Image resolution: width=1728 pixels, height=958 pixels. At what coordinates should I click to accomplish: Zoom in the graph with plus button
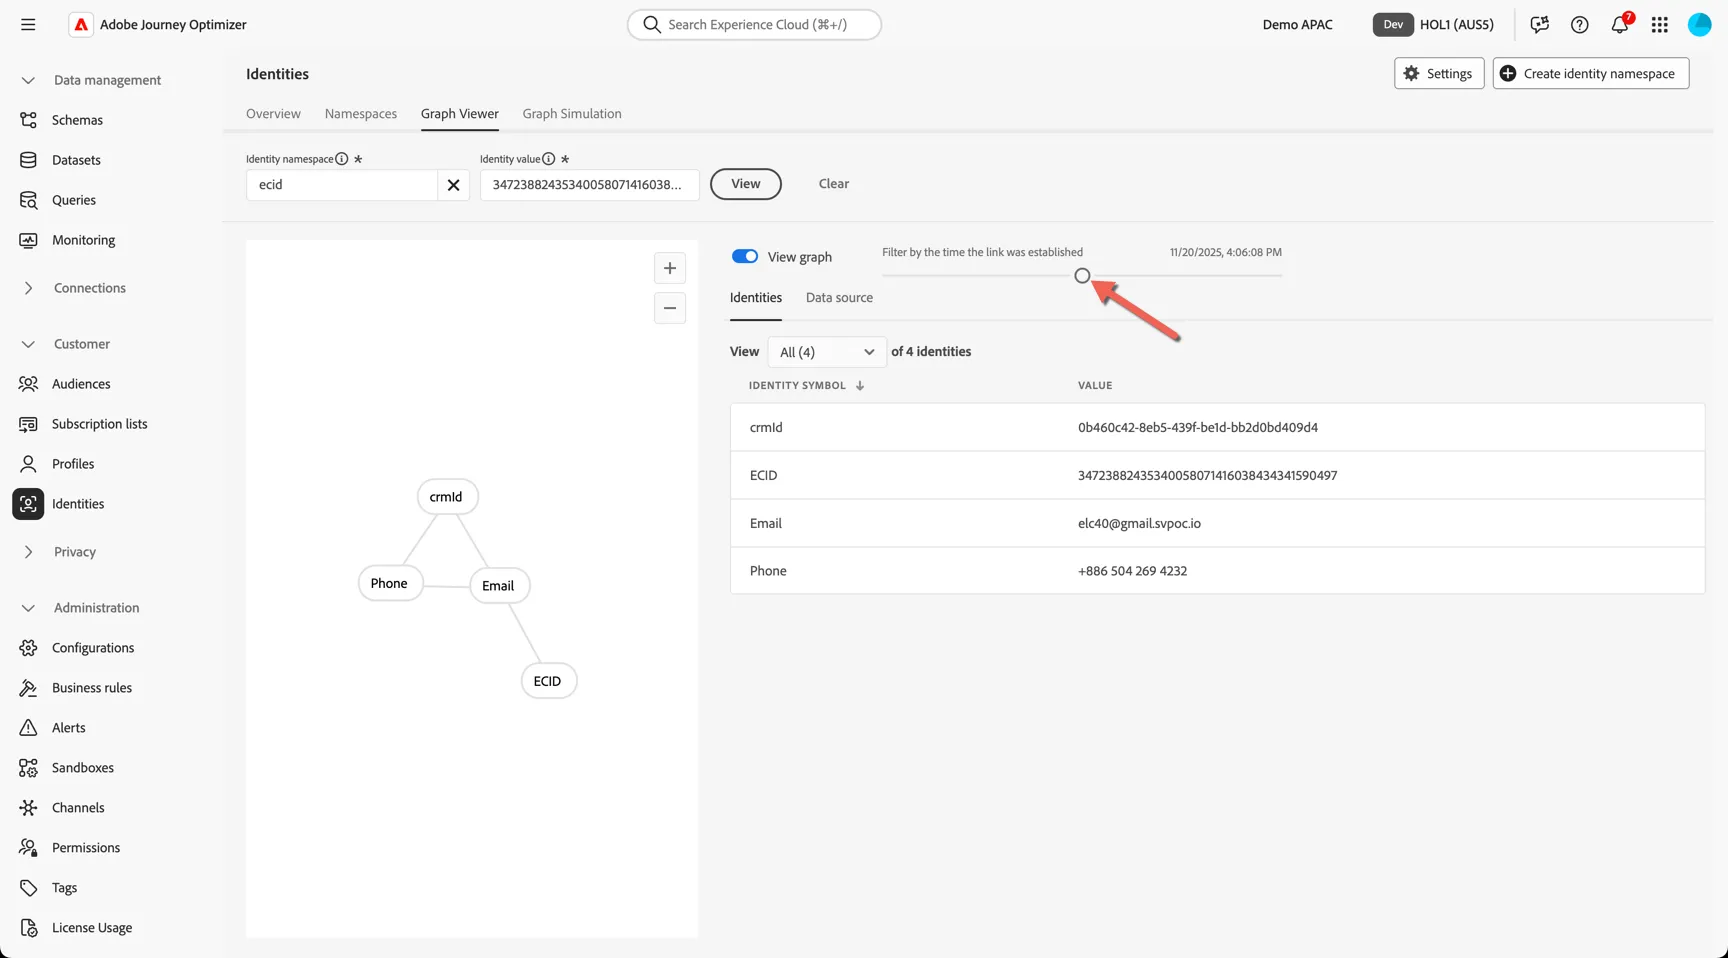(x=670, y=268)
